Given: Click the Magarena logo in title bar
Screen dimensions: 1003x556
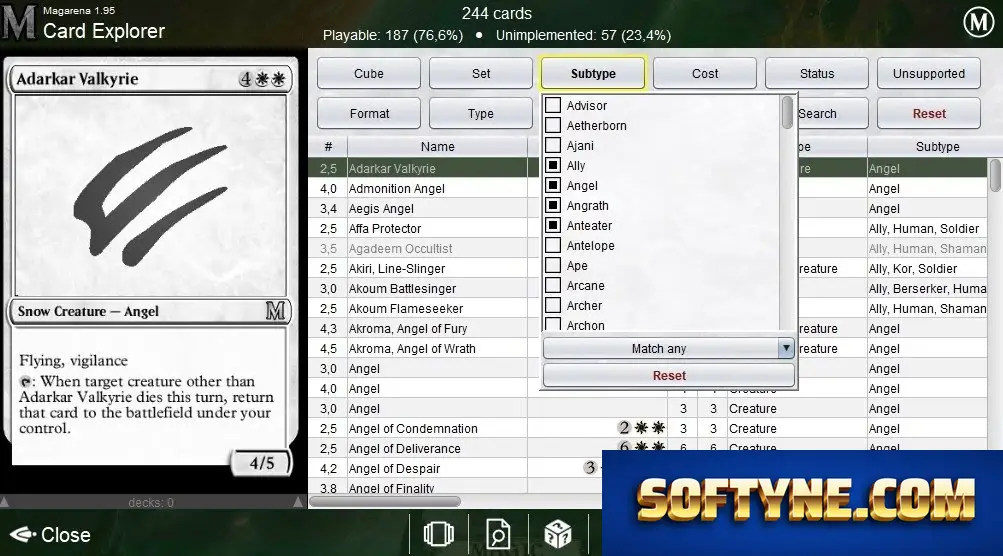Looking at the screenshot, I should (x=18, y=22).
